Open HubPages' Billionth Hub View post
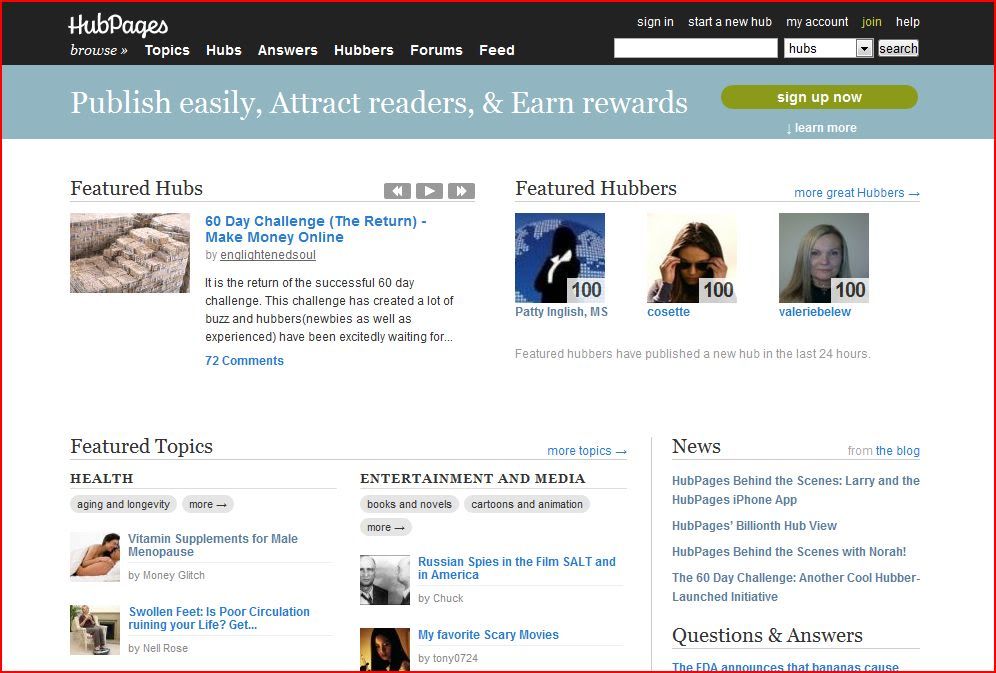This screenshot has height=673, width=996. (754, 526)
